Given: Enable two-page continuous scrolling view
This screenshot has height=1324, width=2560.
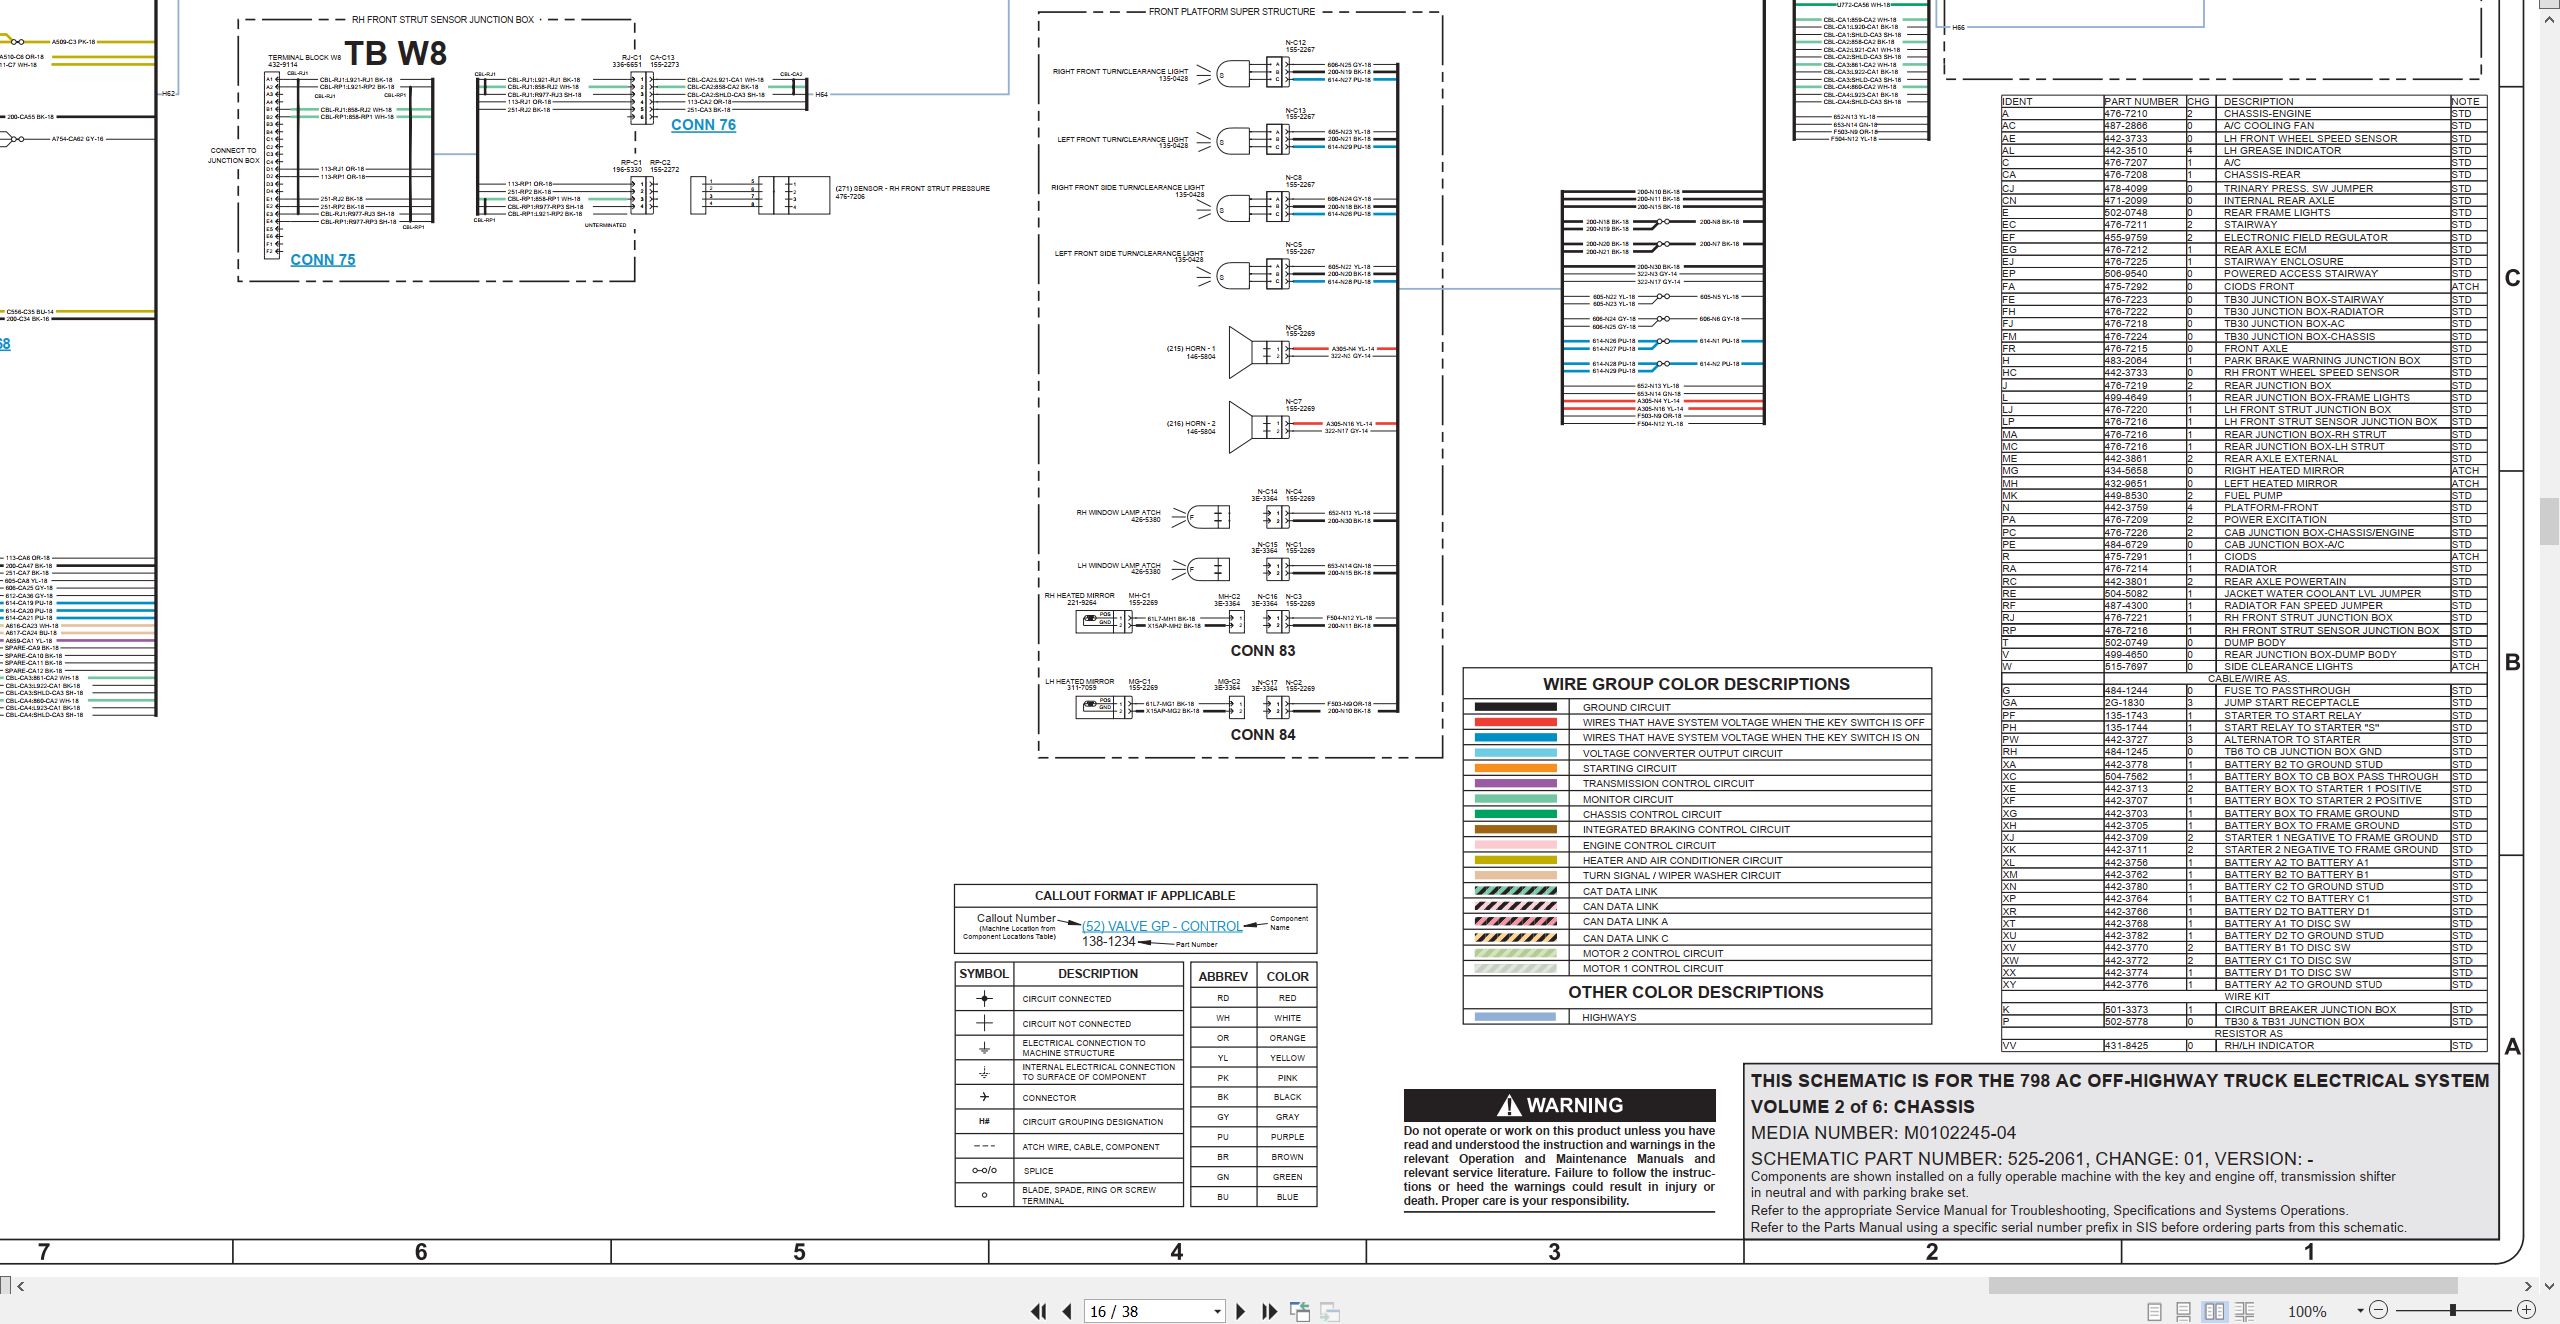Looking at the screenshot, I should (x=2245, y=1311).
